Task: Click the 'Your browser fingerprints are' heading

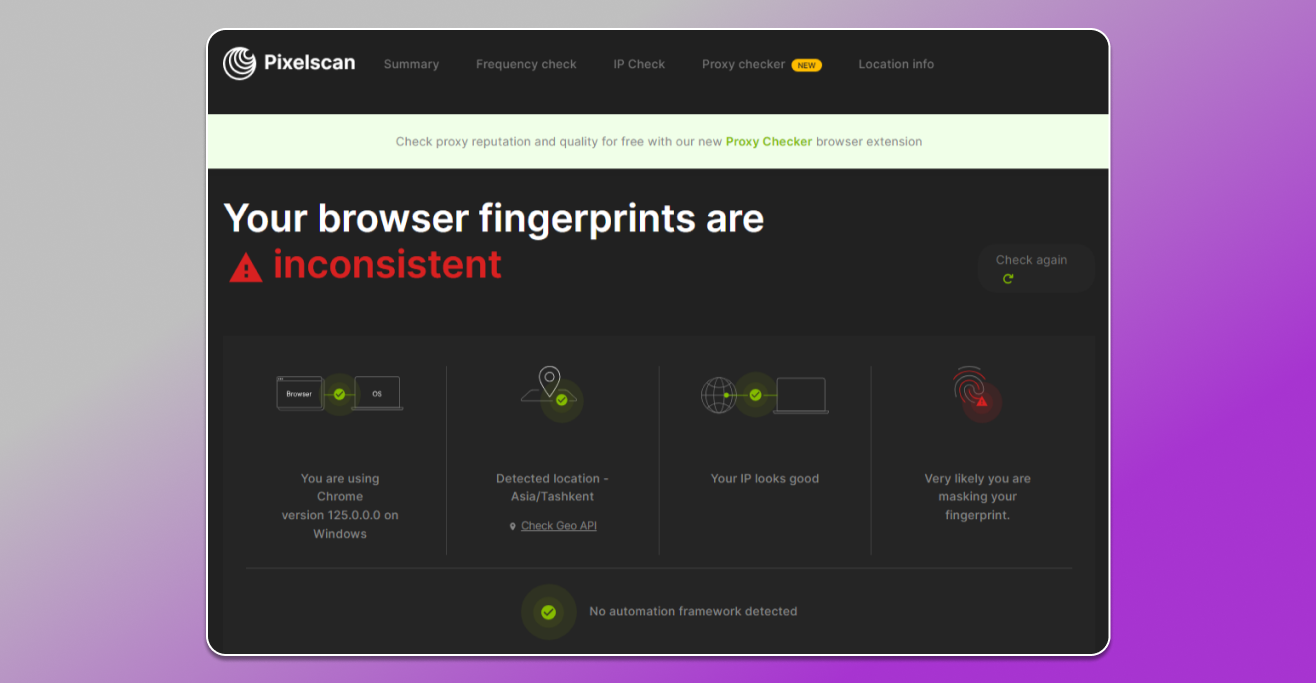Action: (x=493, y=218)
